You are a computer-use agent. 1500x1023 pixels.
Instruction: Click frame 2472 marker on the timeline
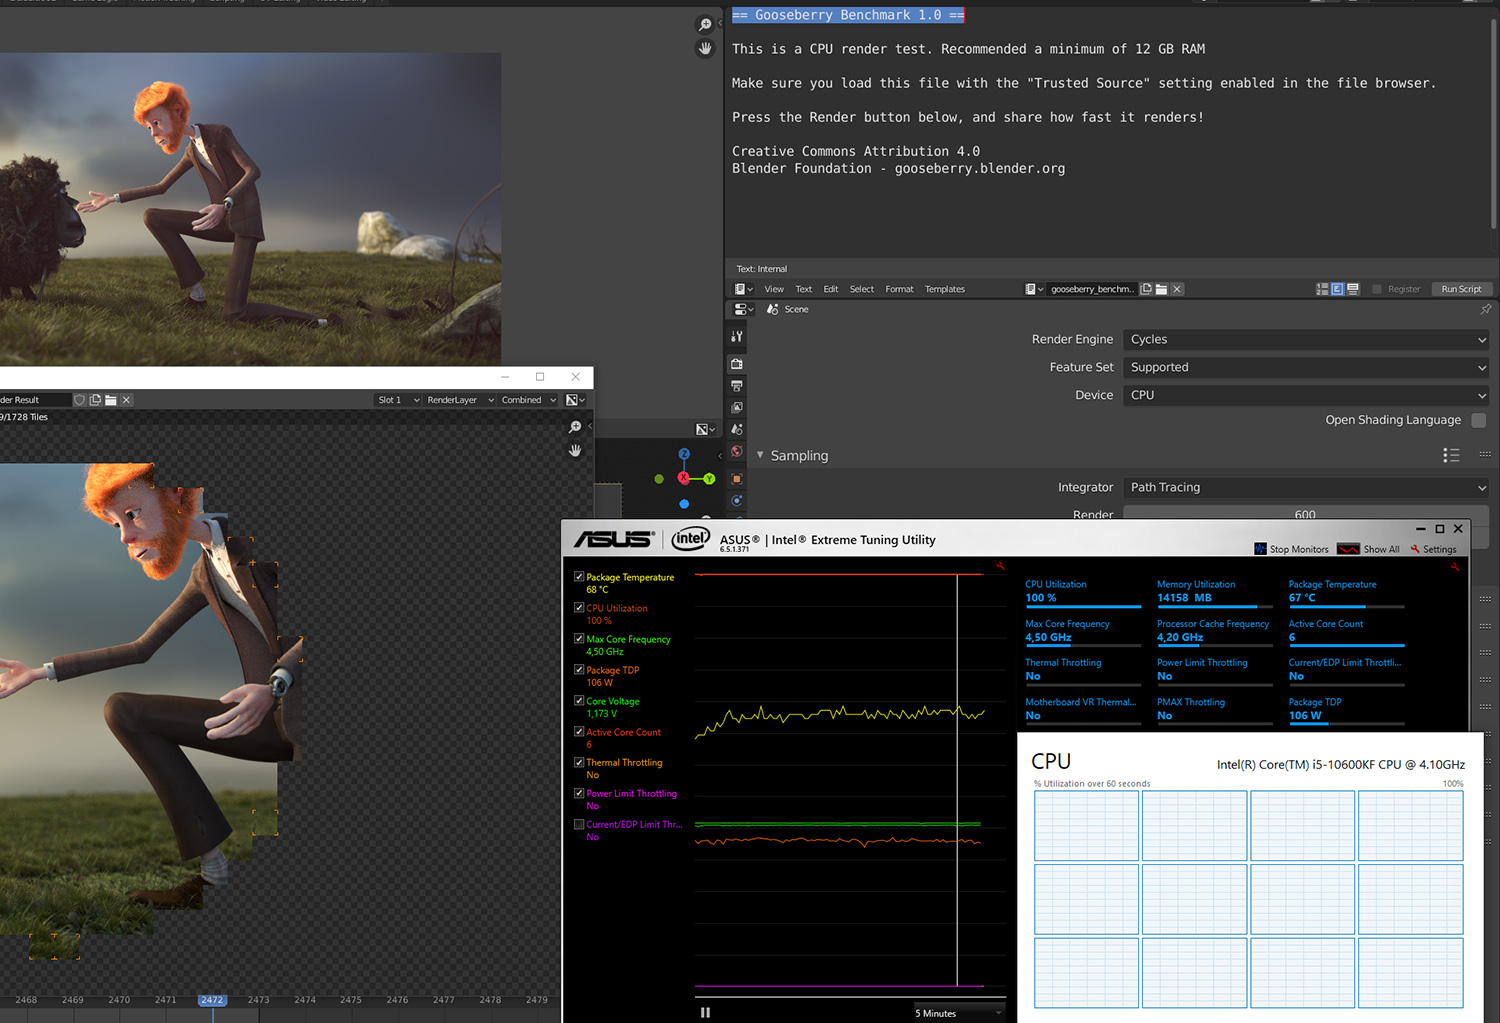pos(212,1000)
